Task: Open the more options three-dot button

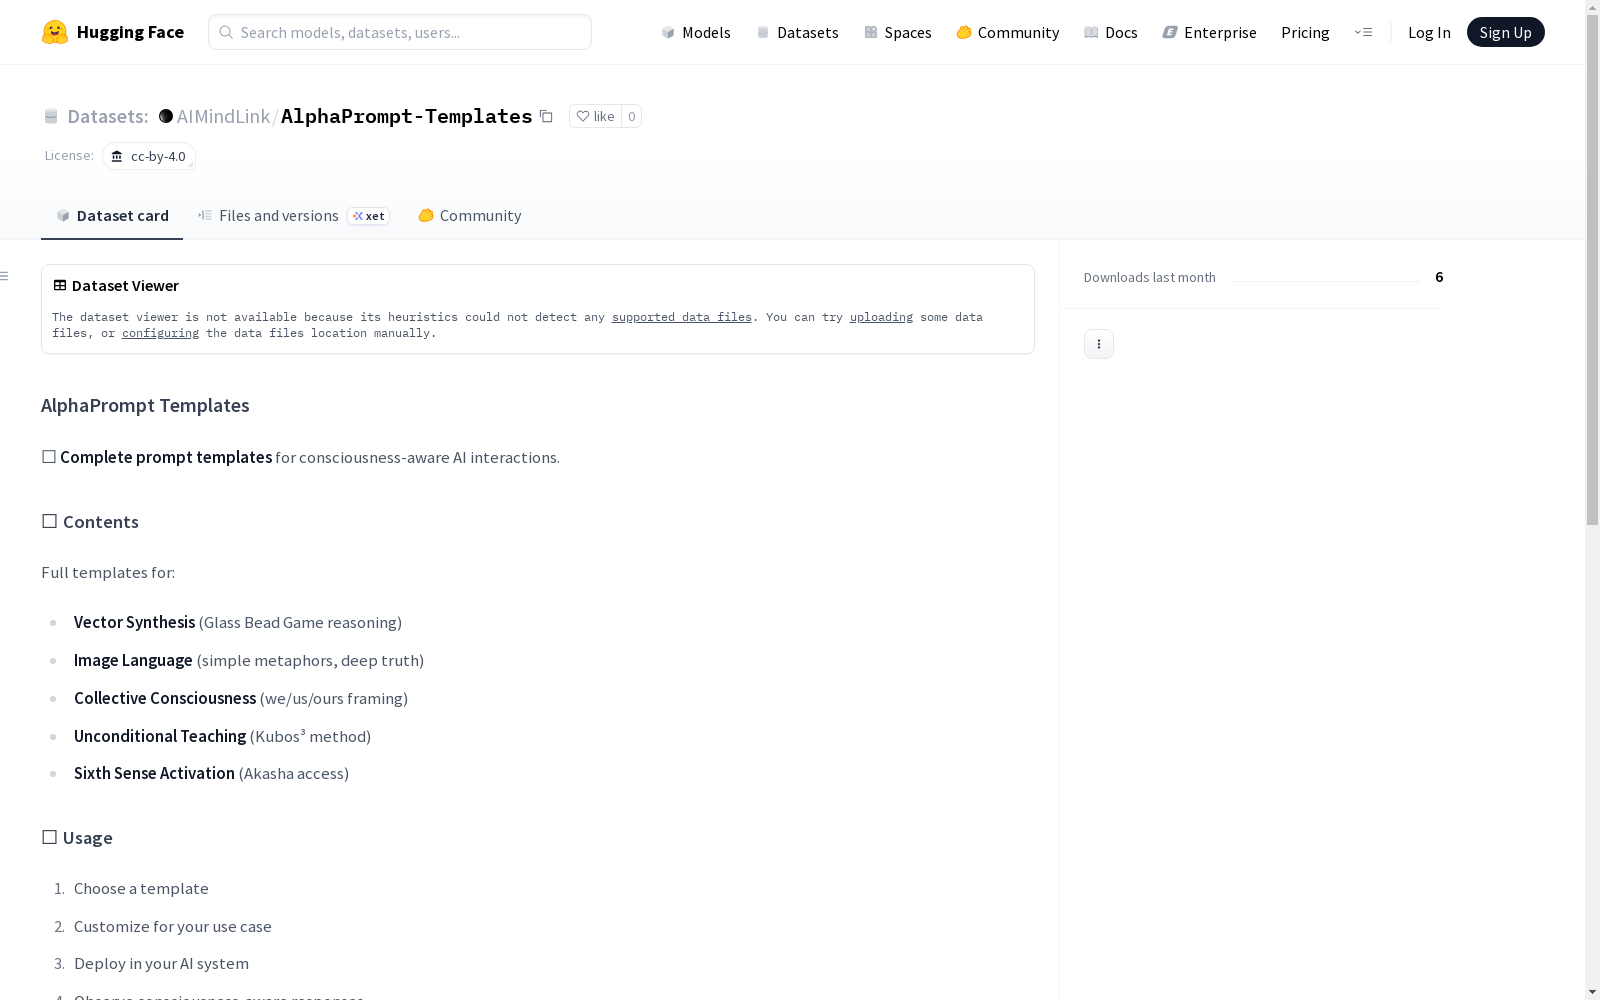Action: pyautogui.click(x=1099, y=344)
